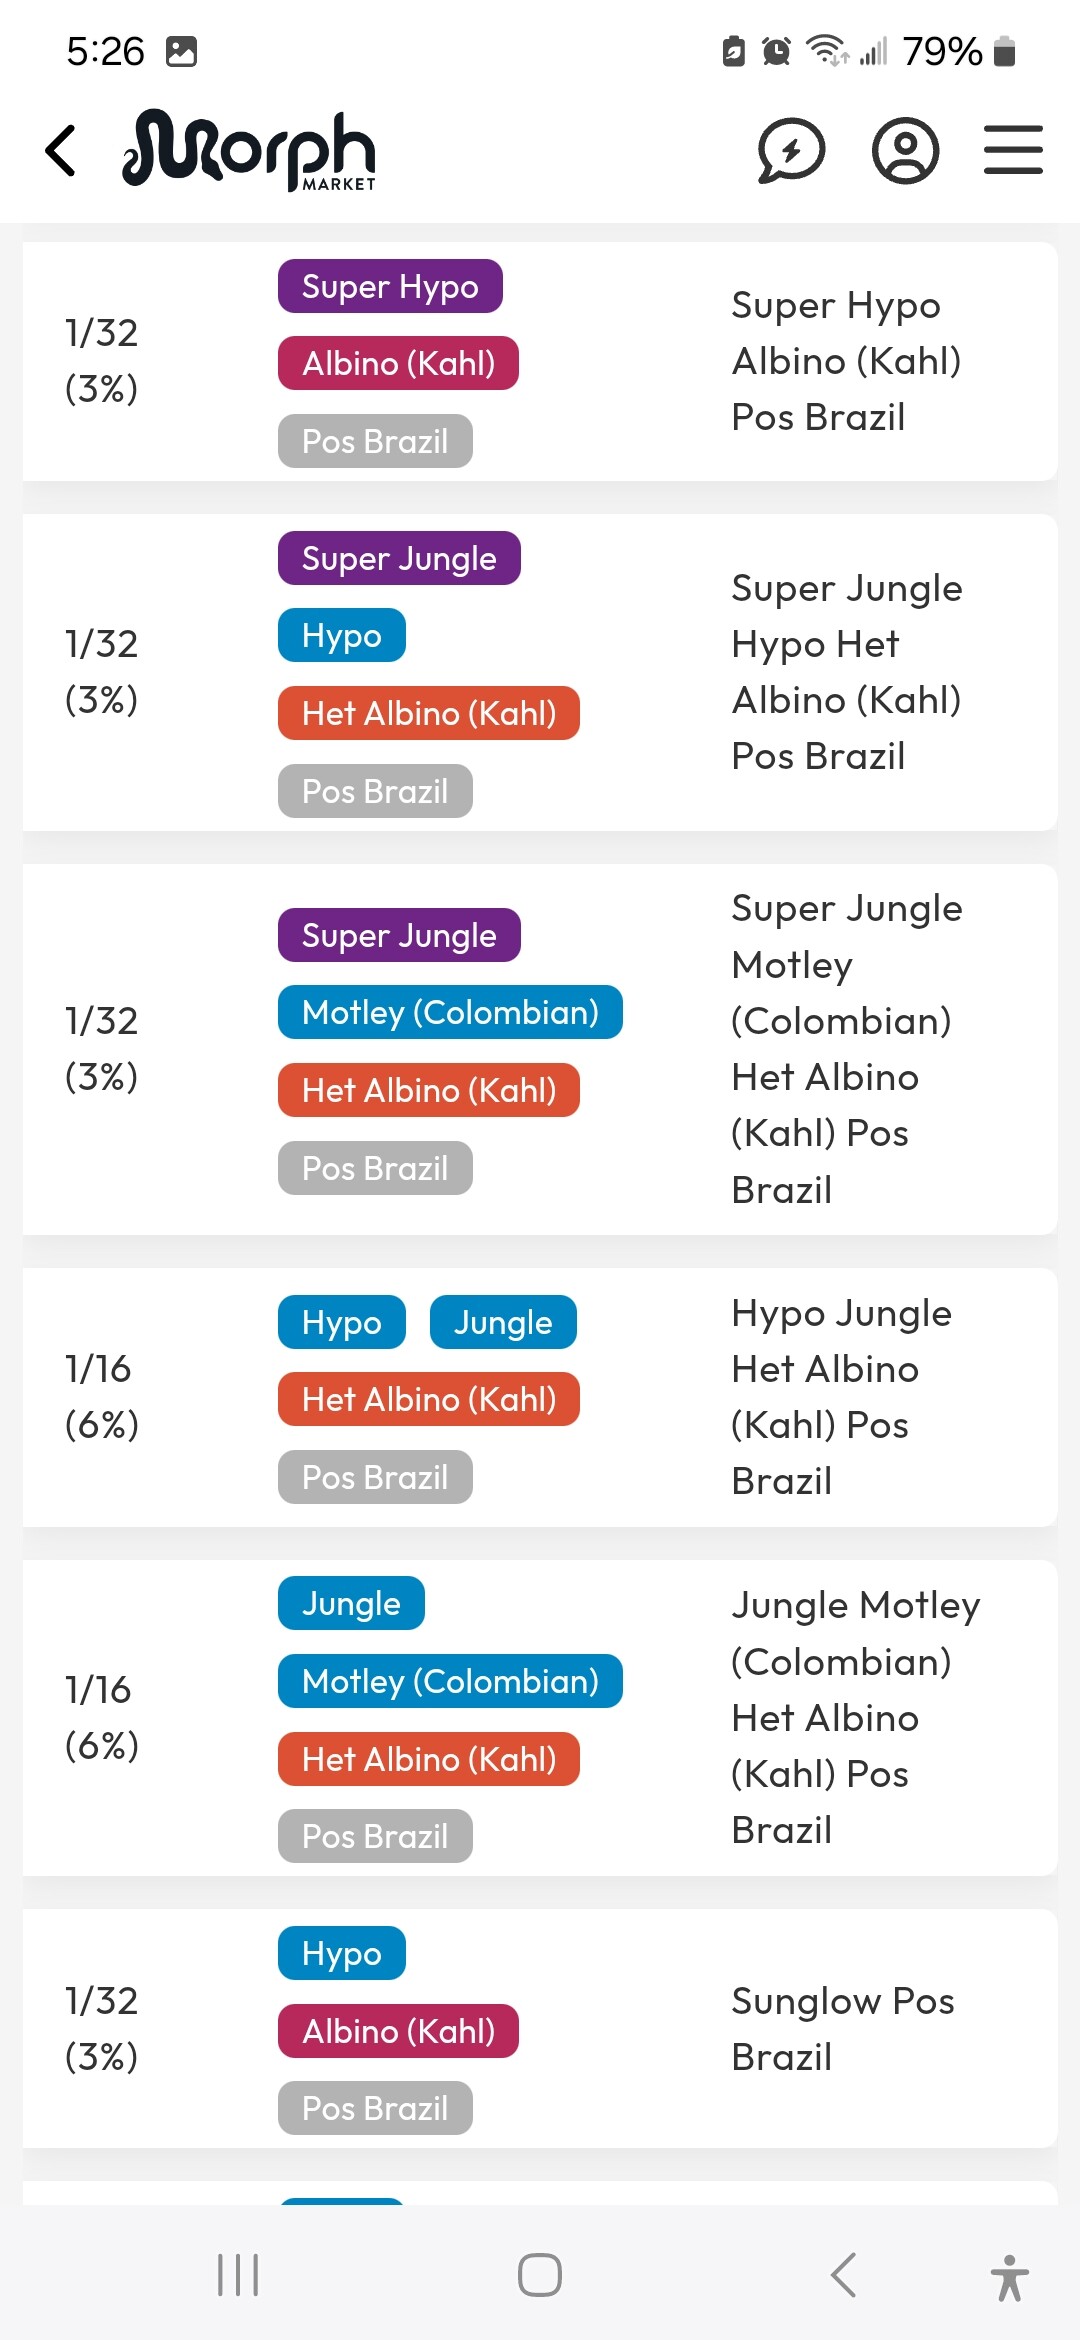
Task: Tap the Android recent apps button
Action: click(x=238, y=2275)
